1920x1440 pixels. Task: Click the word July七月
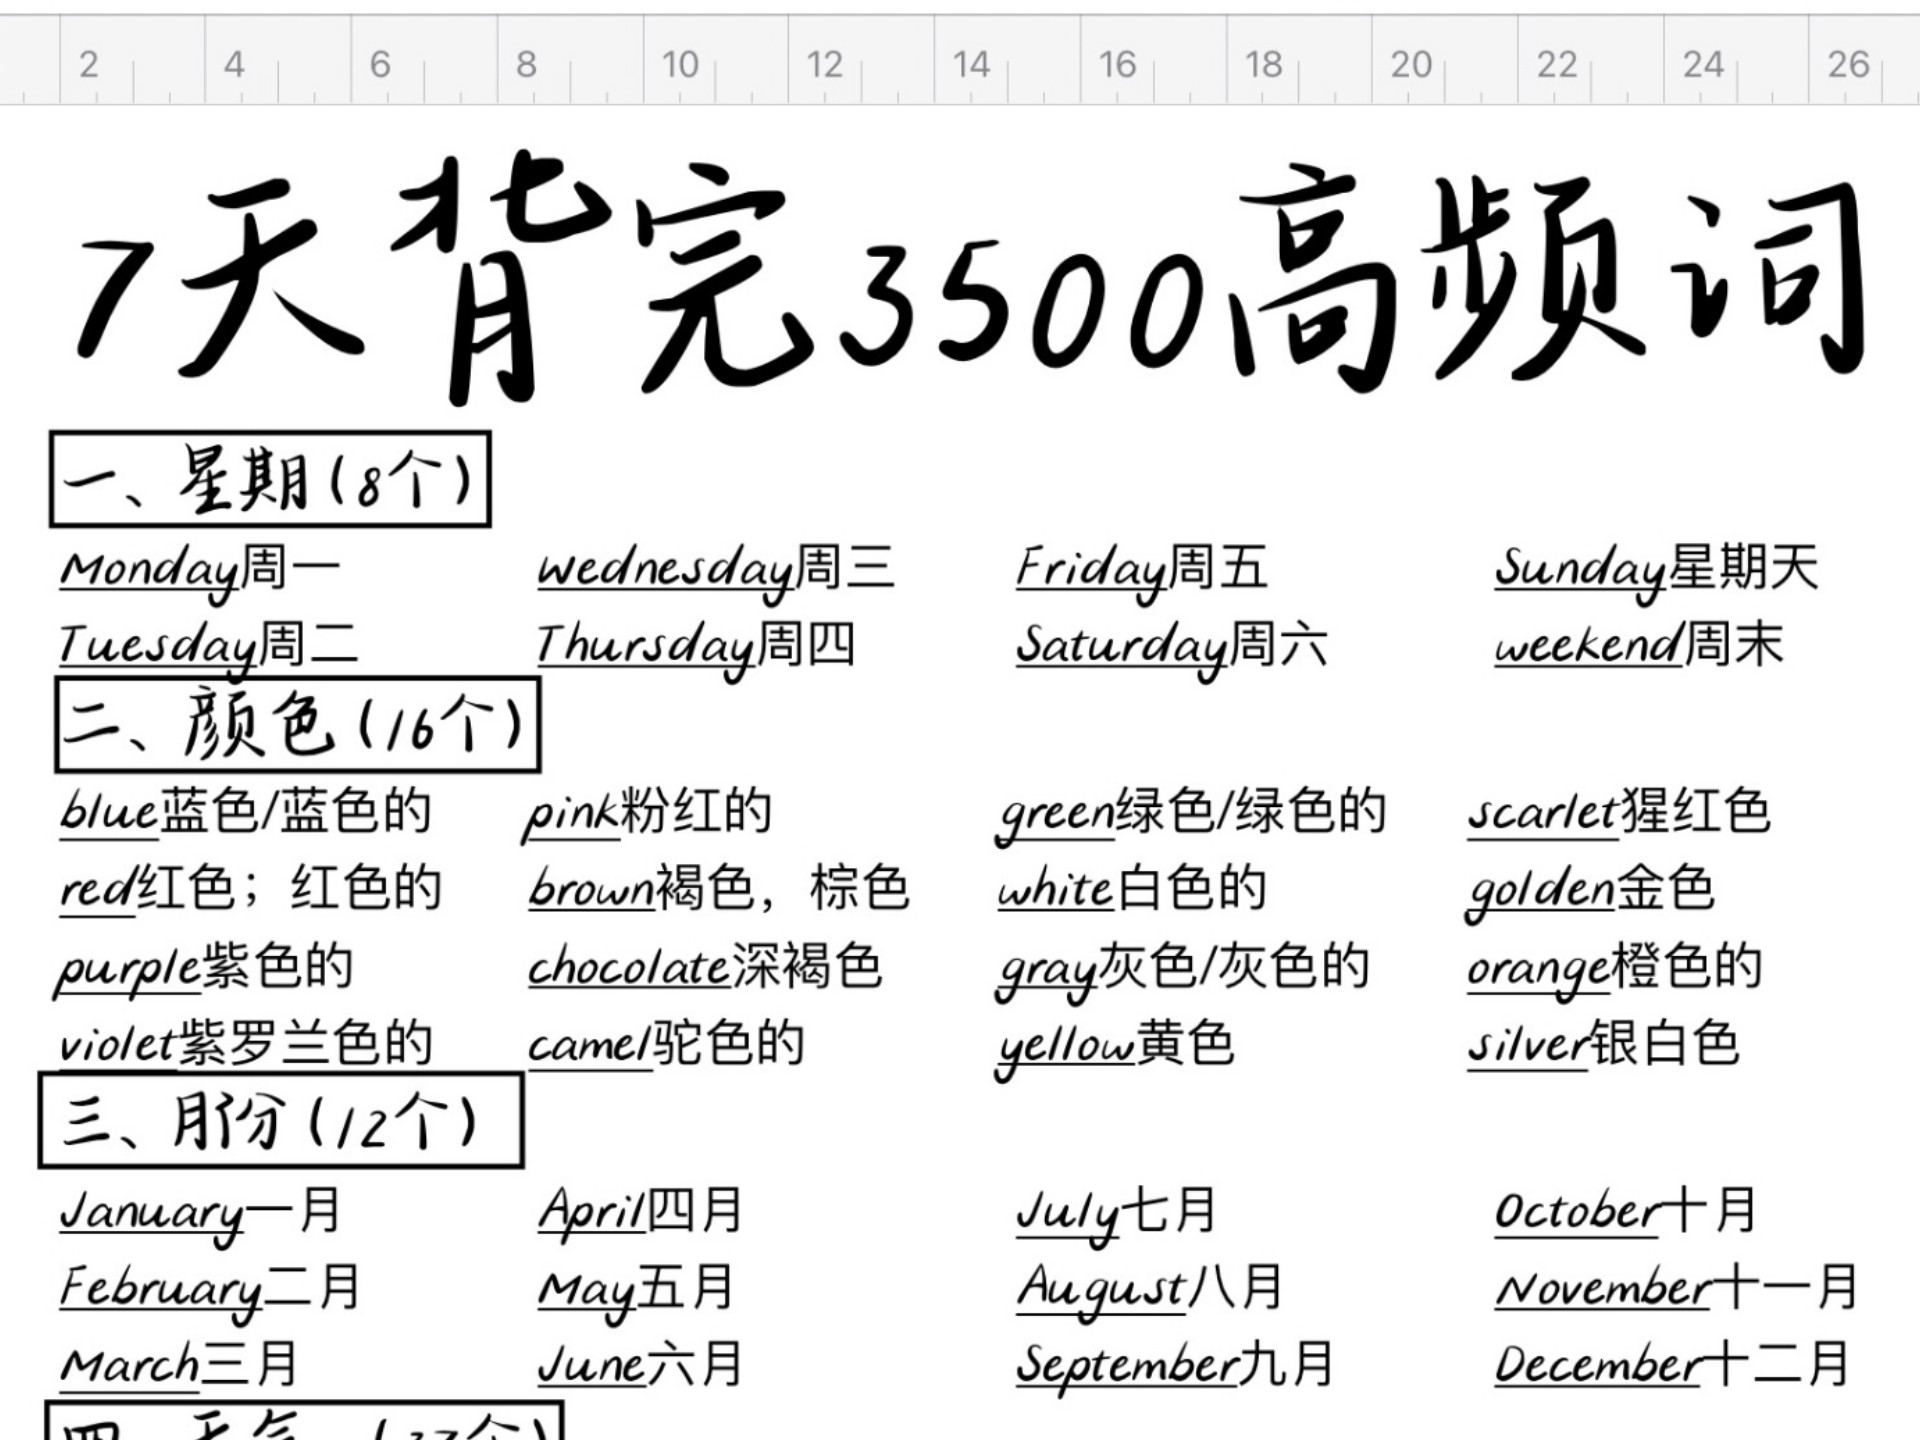coord(1116,1216)
